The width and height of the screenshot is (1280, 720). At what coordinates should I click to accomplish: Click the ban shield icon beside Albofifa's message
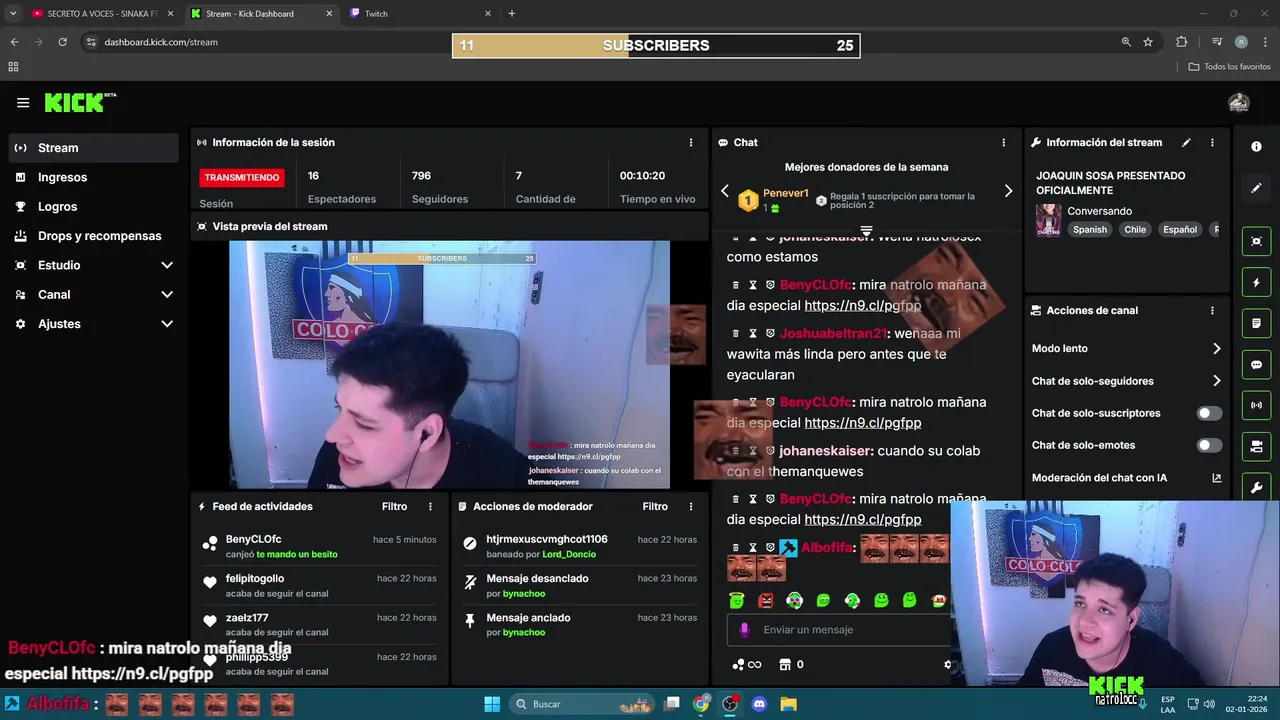(770, 547)
